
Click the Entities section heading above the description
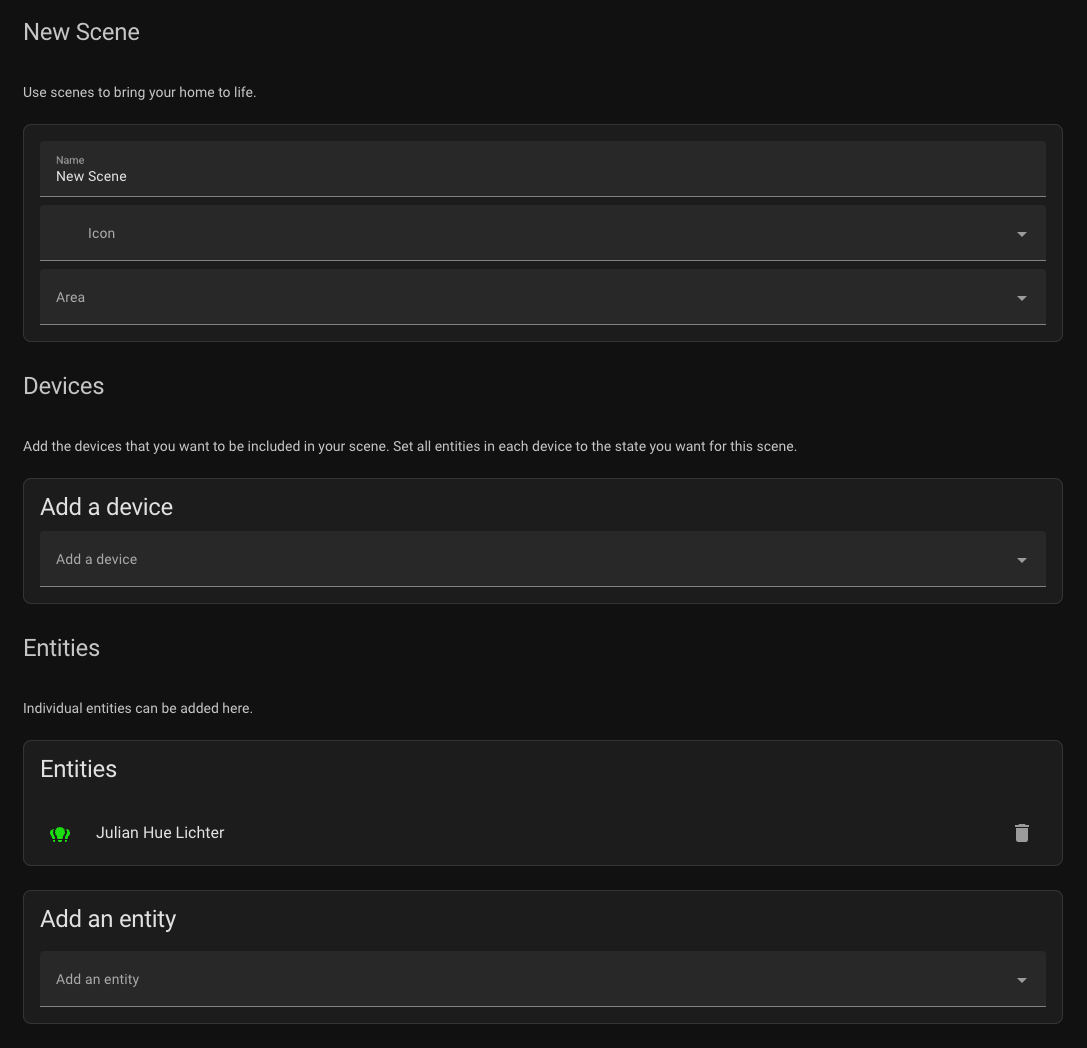tap(62, 648)
